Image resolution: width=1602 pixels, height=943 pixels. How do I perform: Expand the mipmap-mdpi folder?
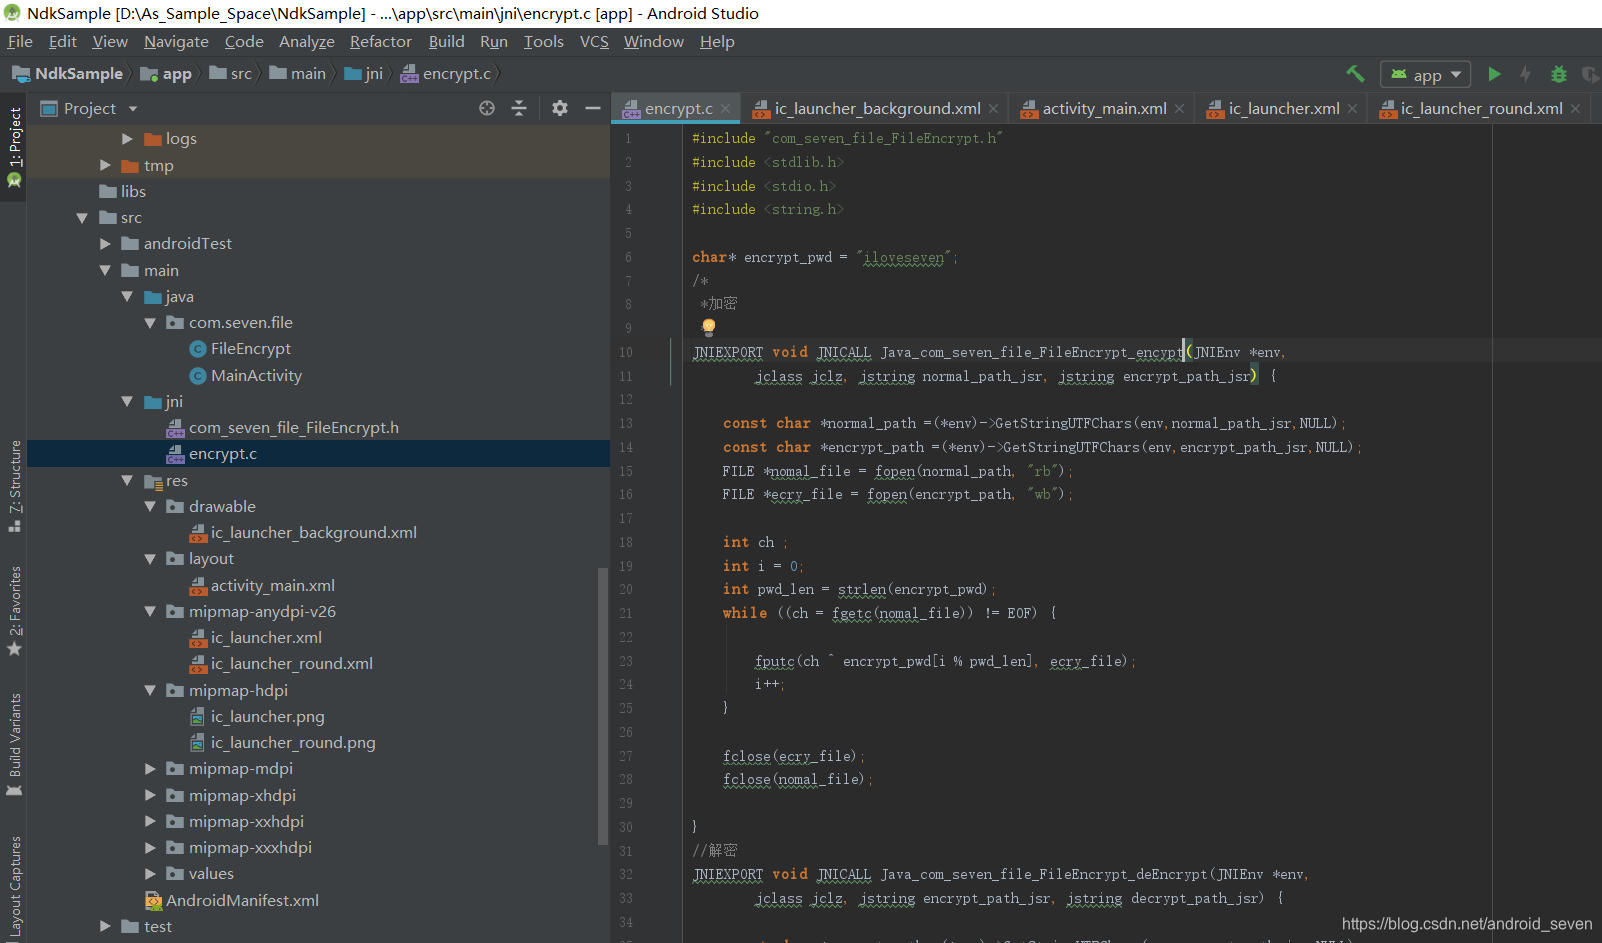tap(150, 768)
